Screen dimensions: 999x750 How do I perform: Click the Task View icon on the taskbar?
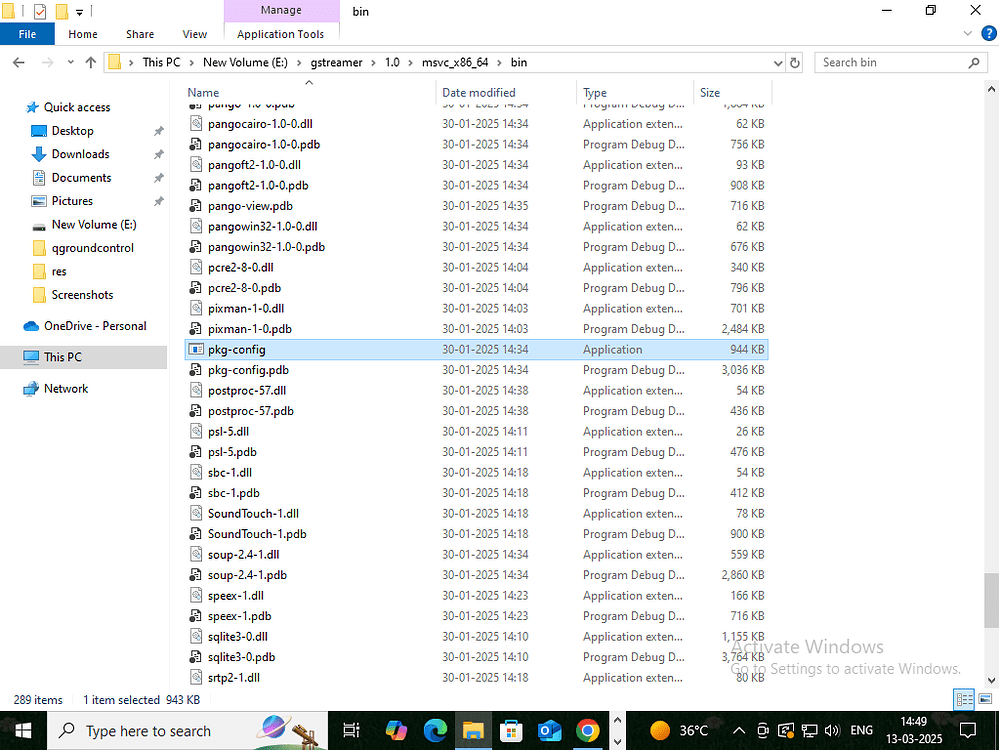tap(350, 730)
